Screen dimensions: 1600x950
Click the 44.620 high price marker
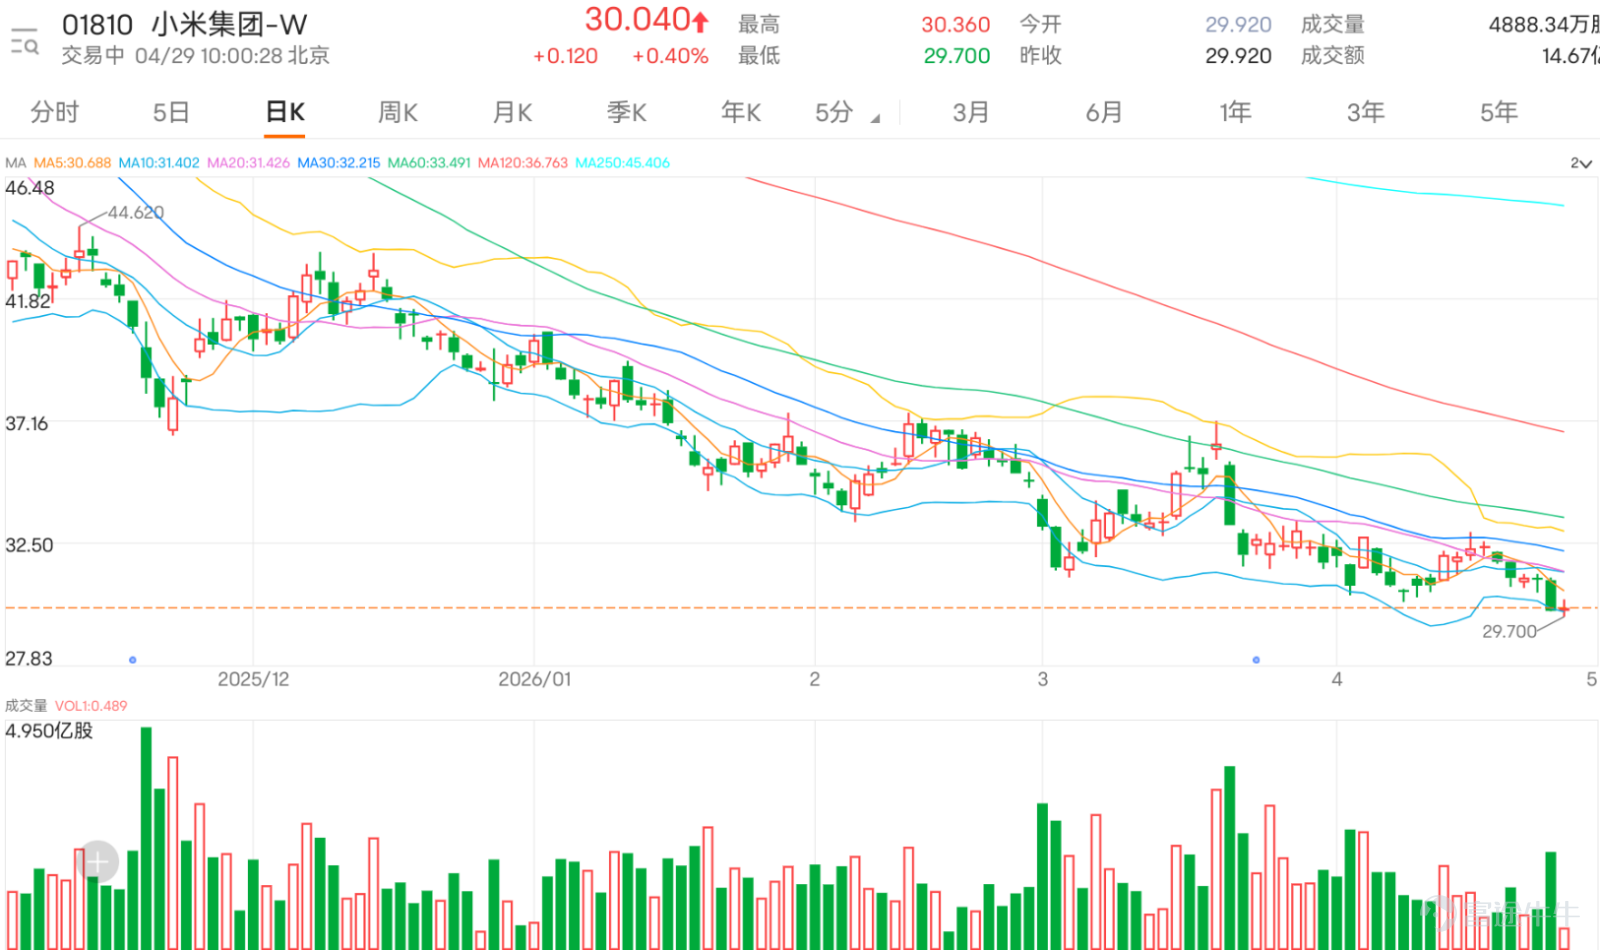click(136, 212)
